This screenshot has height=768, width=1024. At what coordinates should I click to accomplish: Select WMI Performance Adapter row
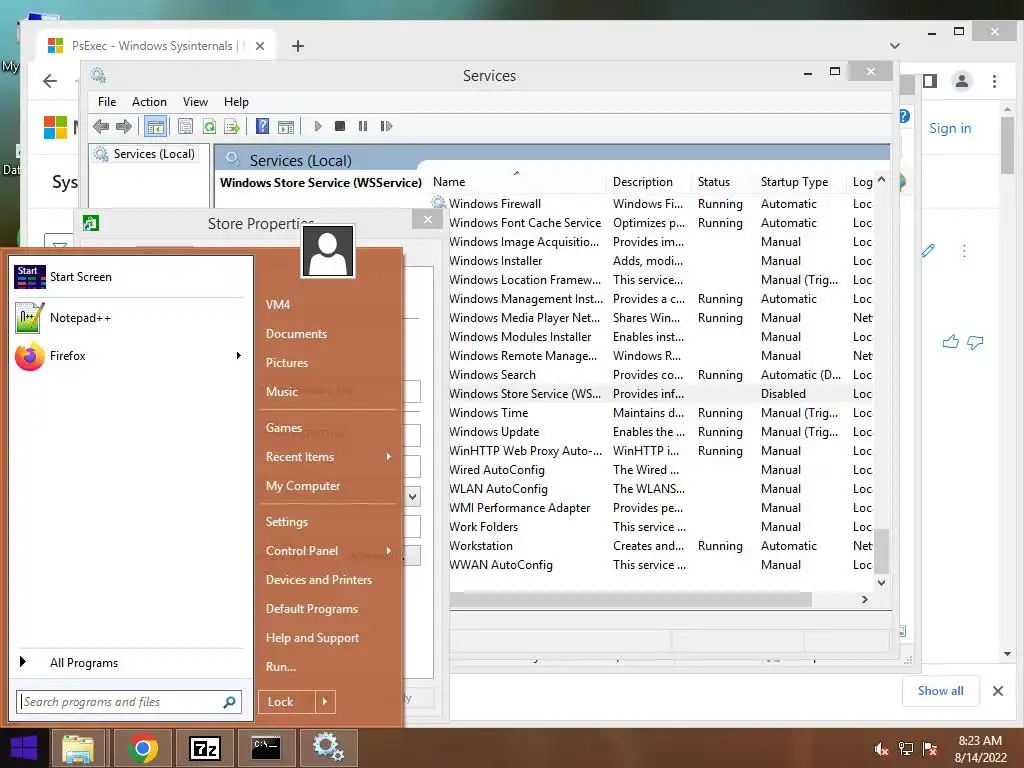[661, 507]
